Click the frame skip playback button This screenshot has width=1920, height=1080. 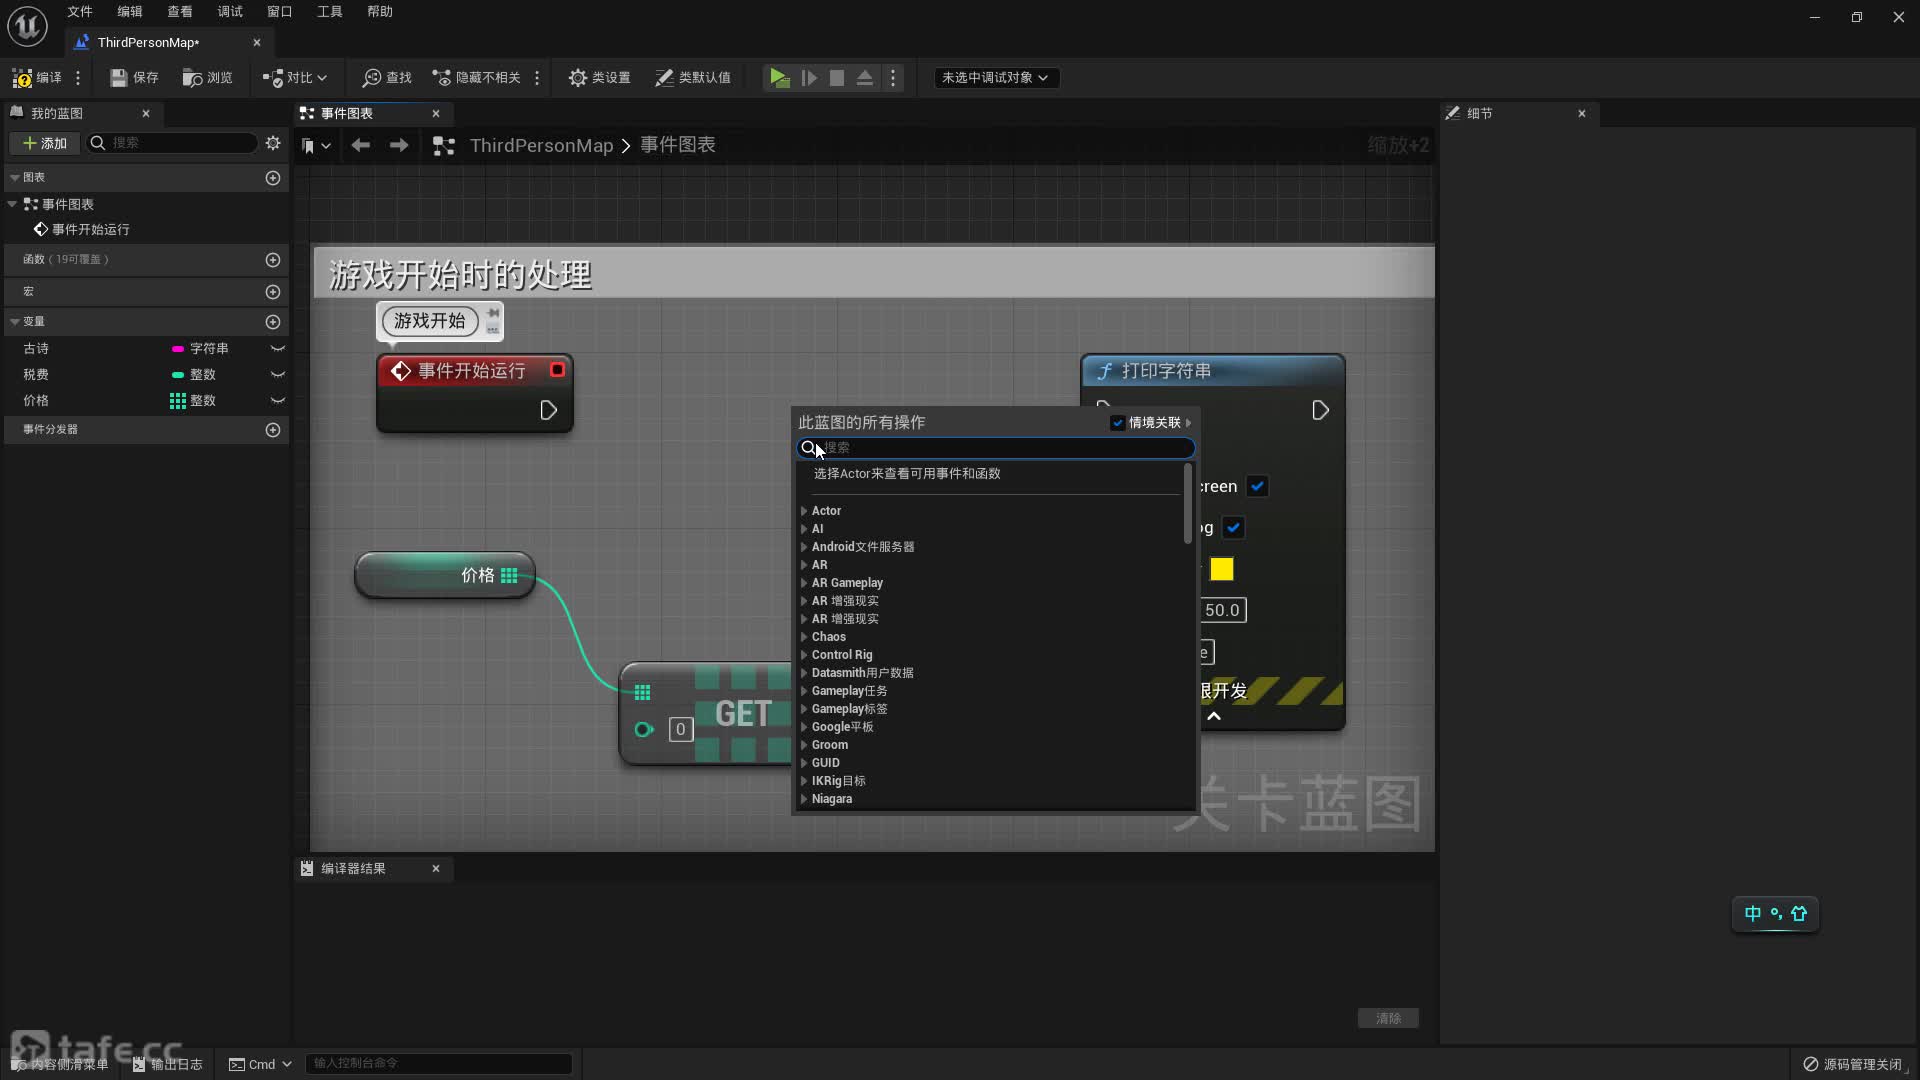pos(809,77)
